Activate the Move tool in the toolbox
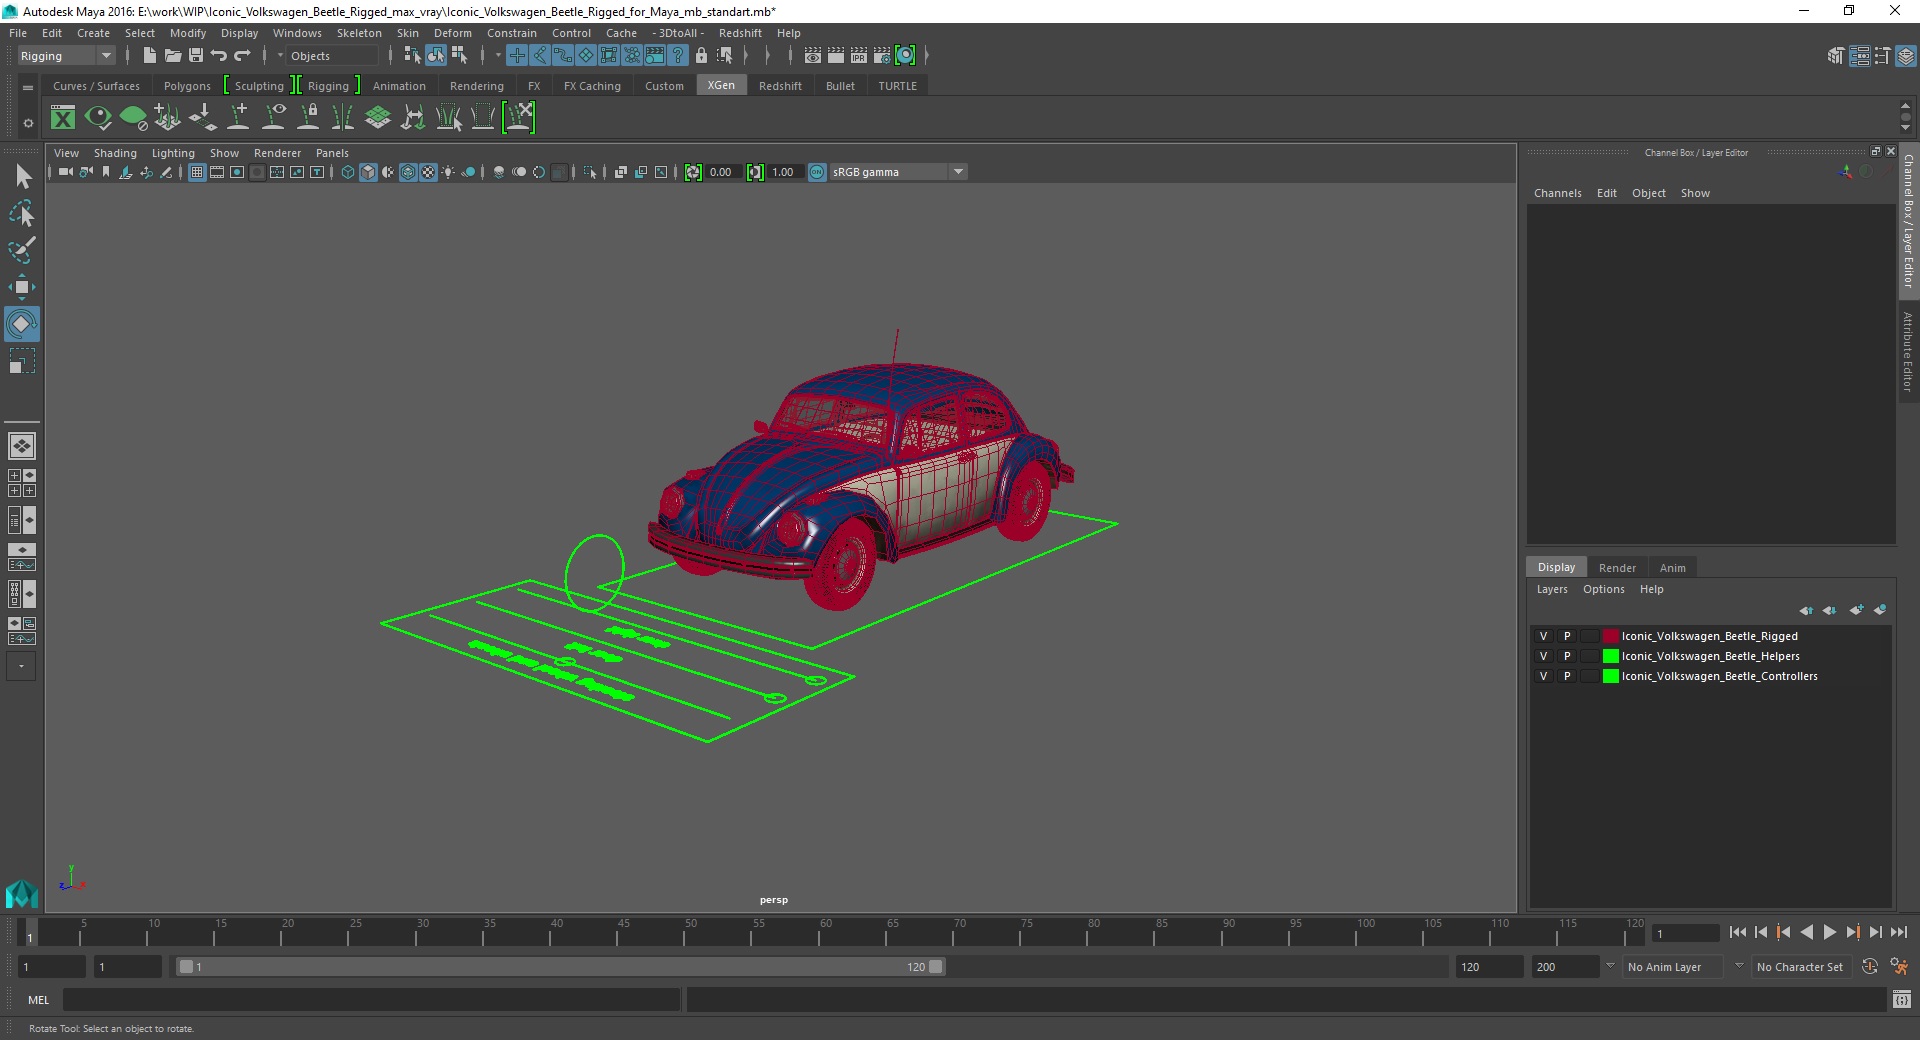This screenshot has height=1040, width=1920. pyautogui.click(x=22, y=287)
